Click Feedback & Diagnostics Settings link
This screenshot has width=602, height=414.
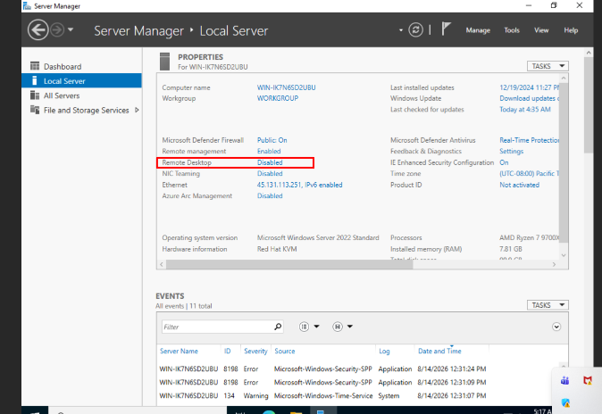pos(511,151)
